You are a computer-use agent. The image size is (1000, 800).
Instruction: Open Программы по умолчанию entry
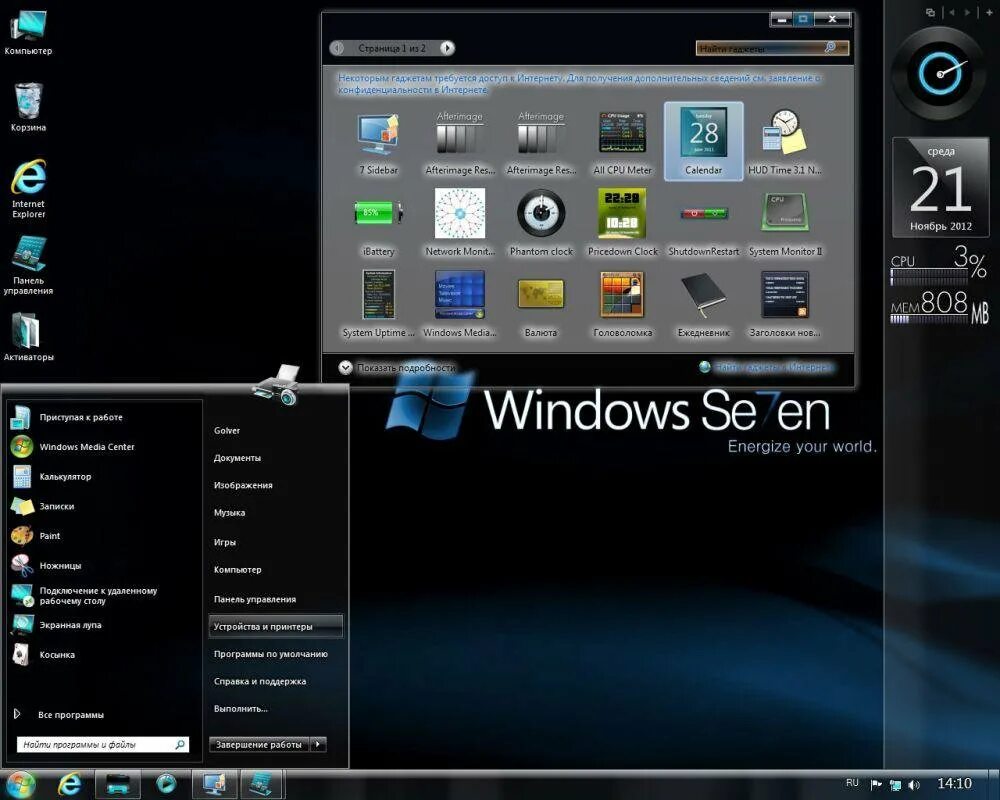[x=270, y=654]
